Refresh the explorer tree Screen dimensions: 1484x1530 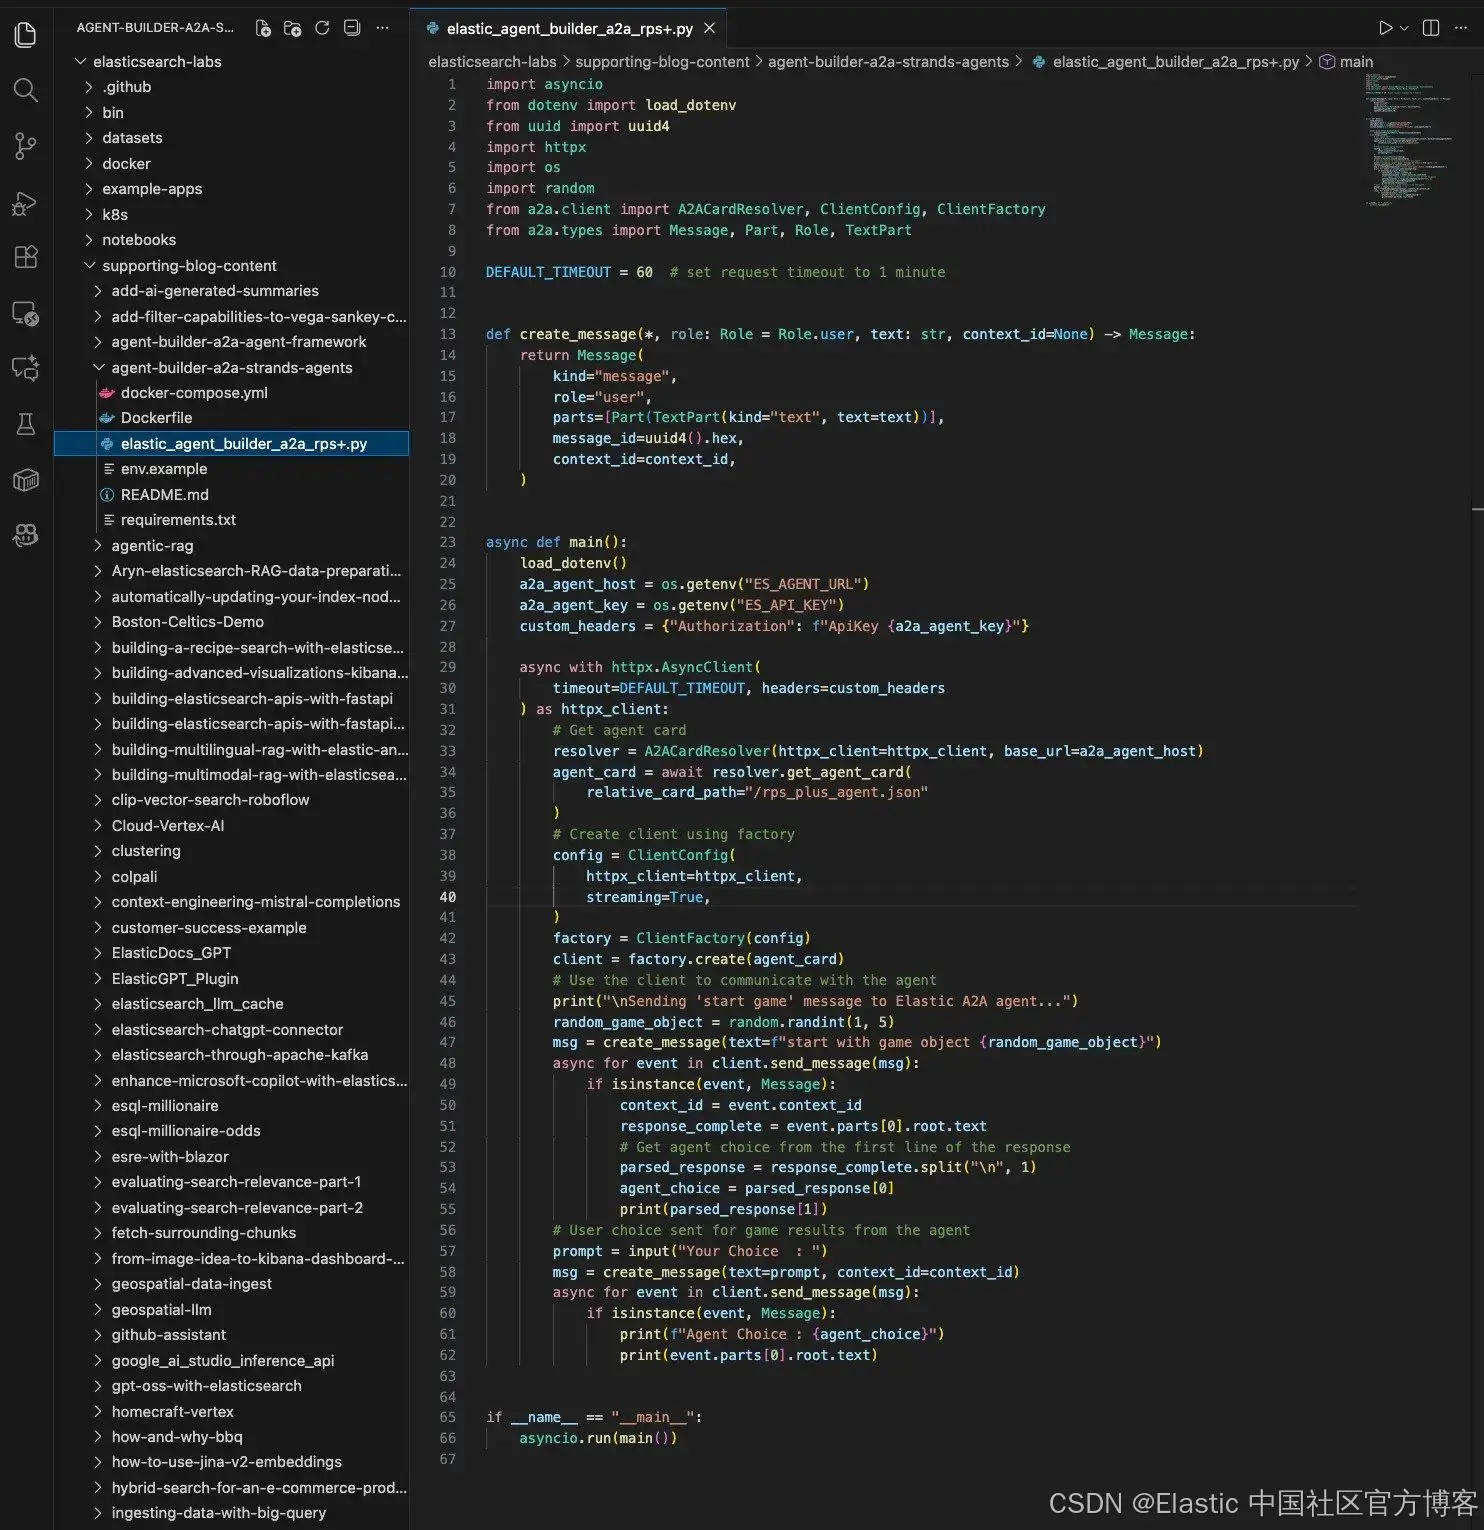click(x=322, y=28)
